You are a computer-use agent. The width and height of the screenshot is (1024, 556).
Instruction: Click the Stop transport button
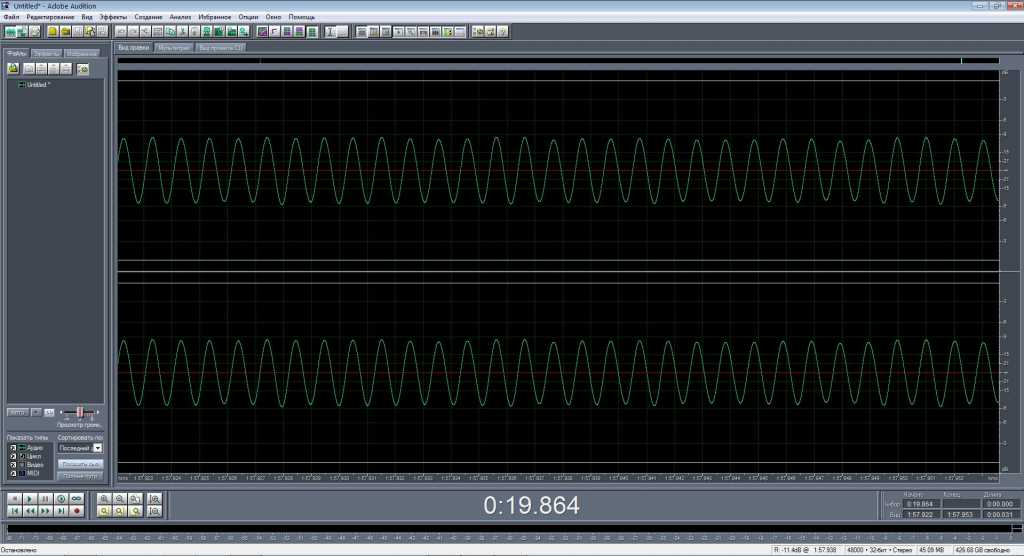click(14, 499)
